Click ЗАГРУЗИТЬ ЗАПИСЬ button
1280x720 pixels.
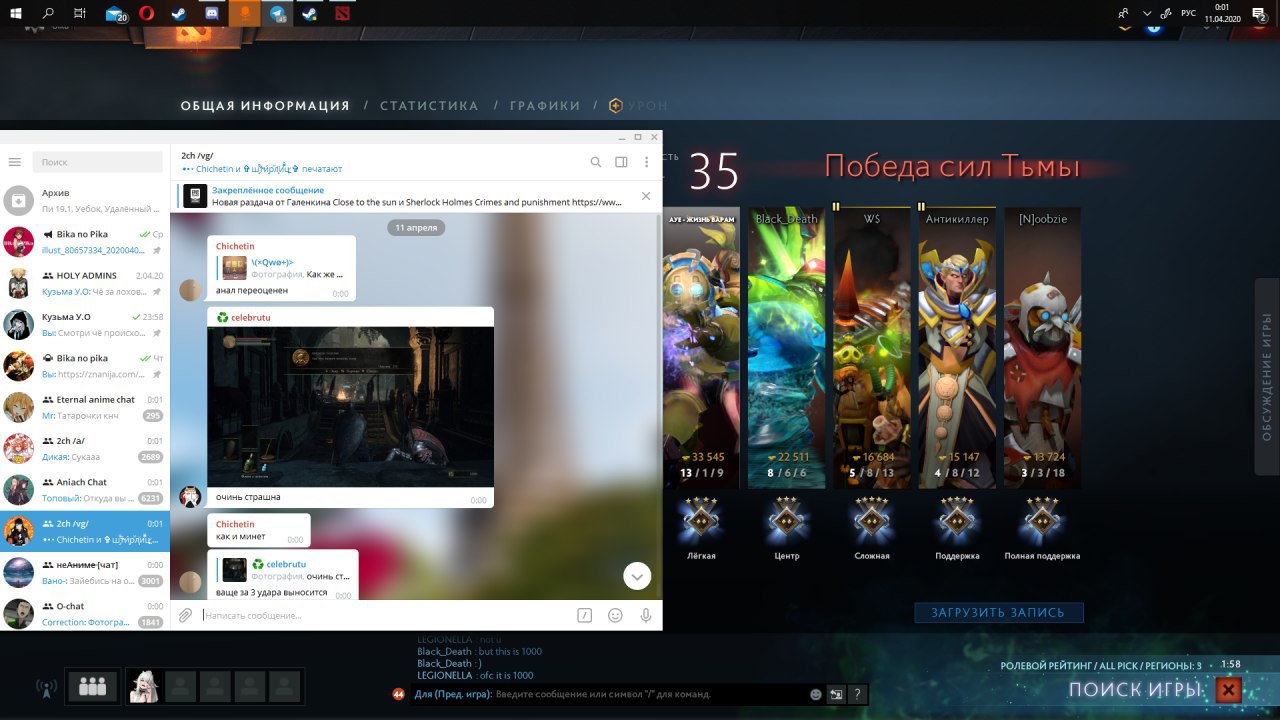[x=998, y=612]
